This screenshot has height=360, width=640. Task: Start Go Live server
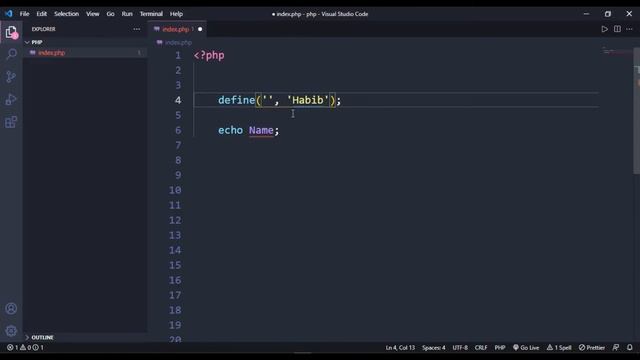point(526,348)
